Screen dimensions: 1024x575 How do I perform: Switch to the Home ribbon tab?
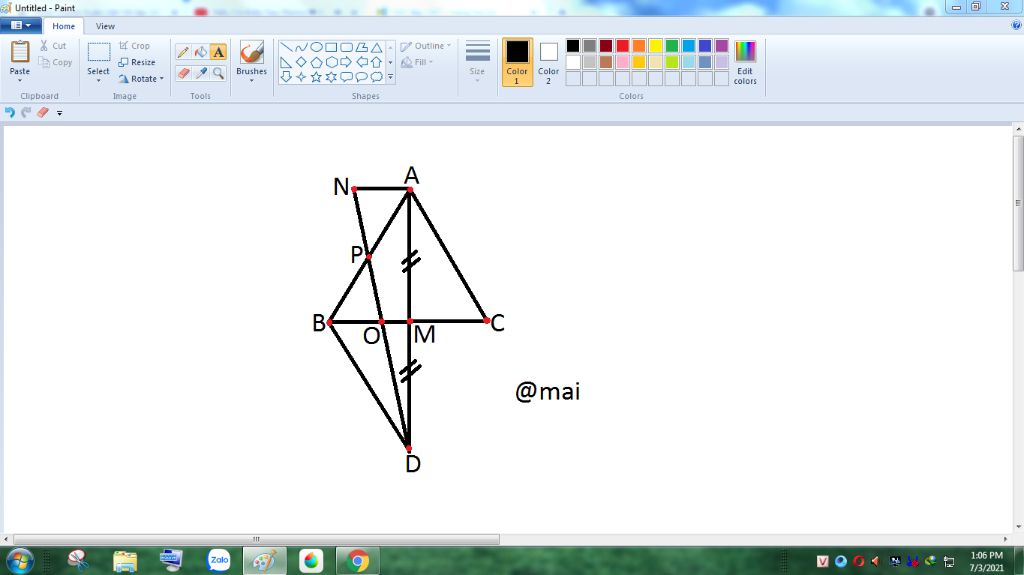point(63,26)
